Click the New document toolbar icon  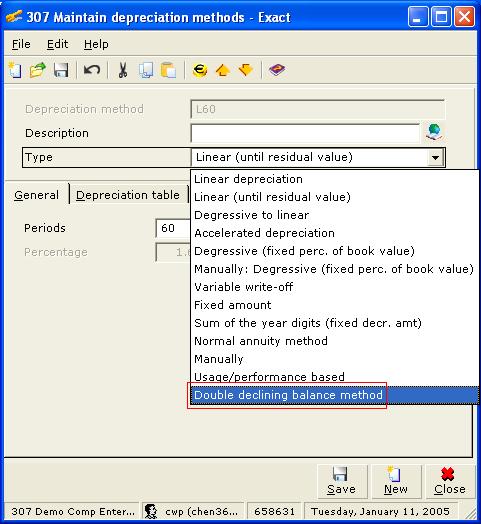click(15, 70)
